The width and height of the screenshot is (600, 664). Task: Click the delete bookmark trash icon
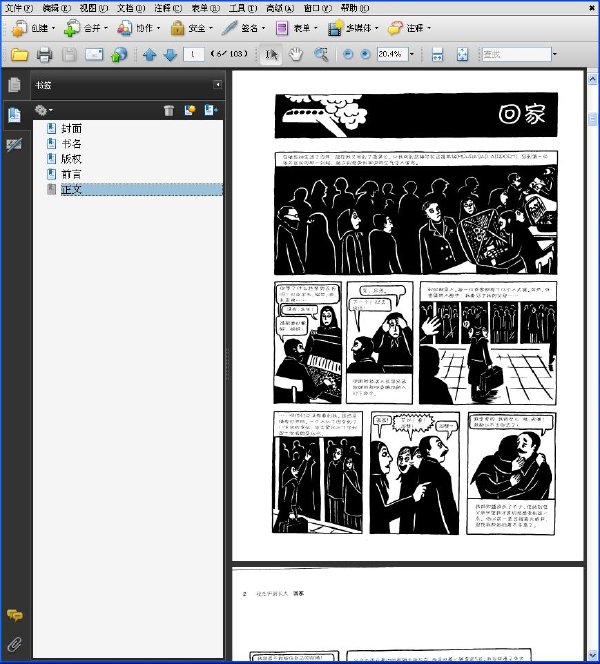tap(169, 111)
